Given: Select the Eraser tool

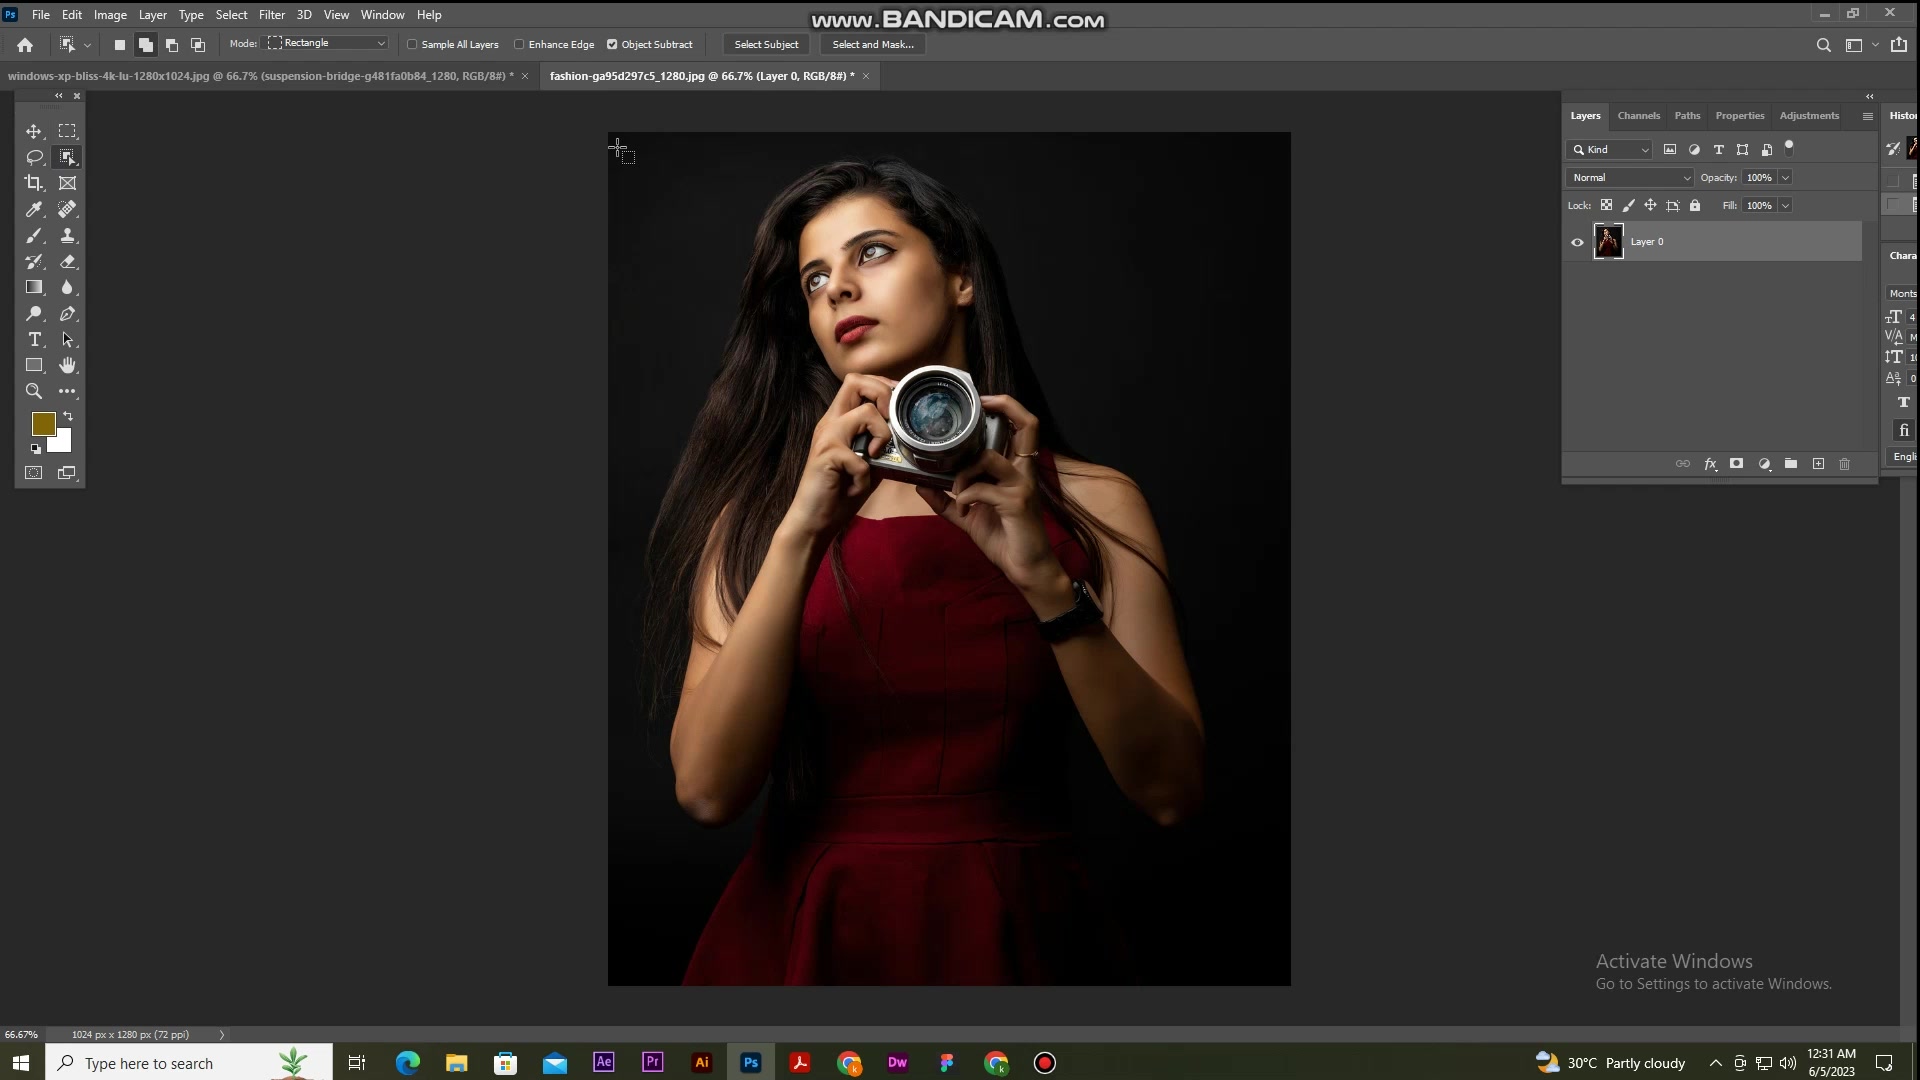Looking at the screenshot, I should 67,262.
